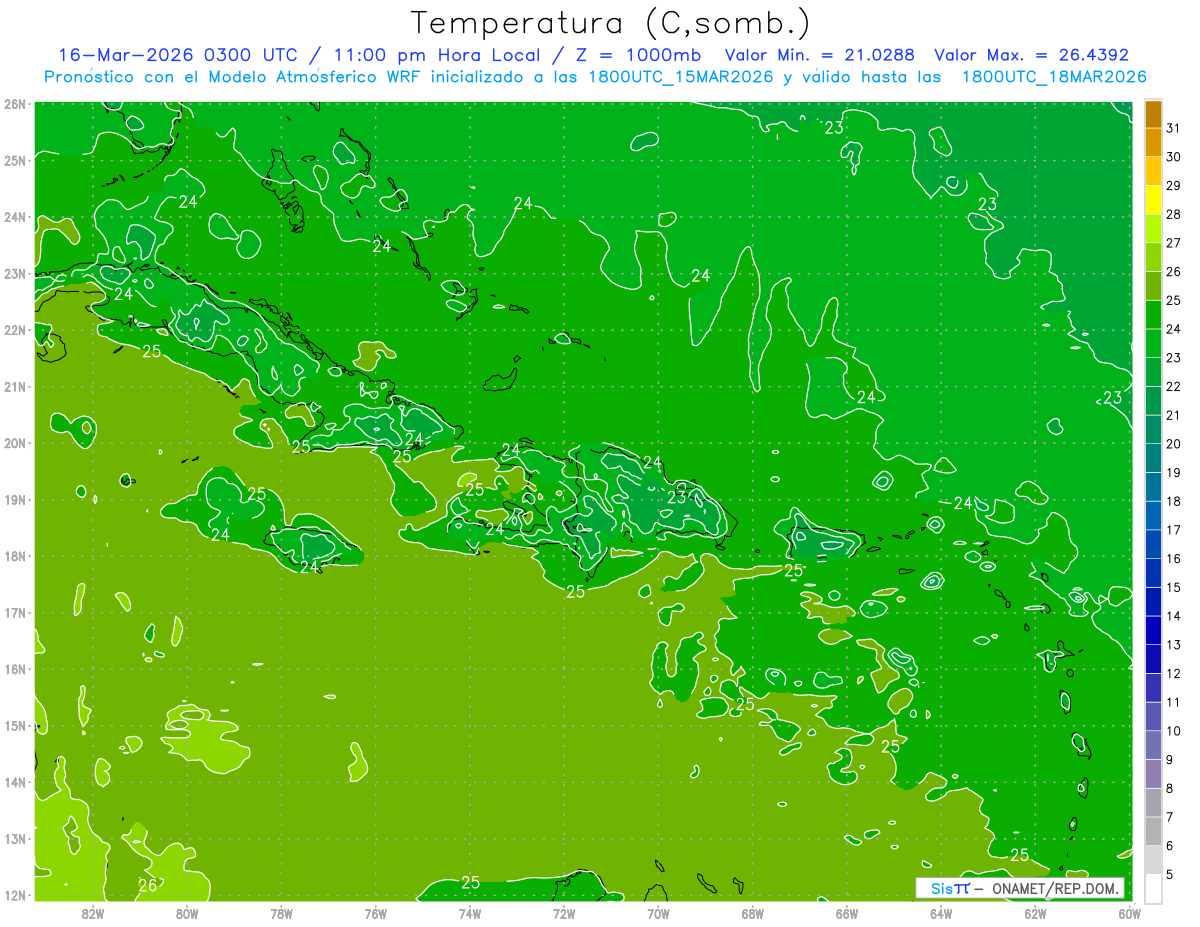1200x927 pixels.
Task: Click legend value 22 on the color bar
Action: (x=1173, y=386)
